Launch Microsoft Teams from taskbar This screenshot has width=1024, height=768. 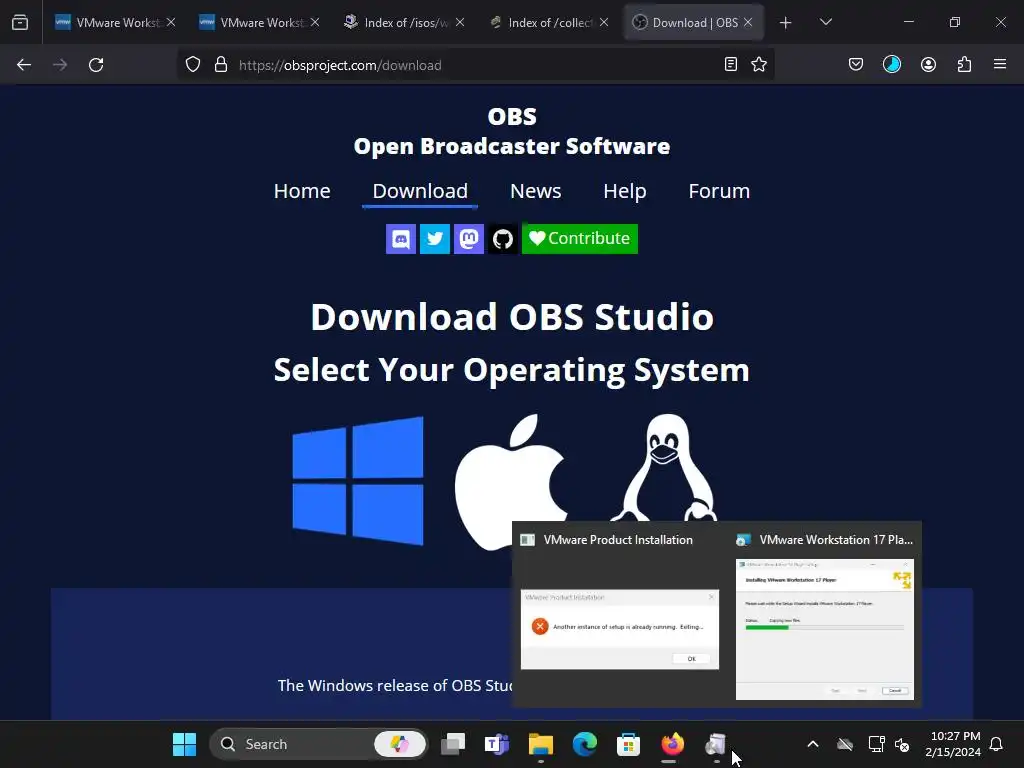point(496,744)
